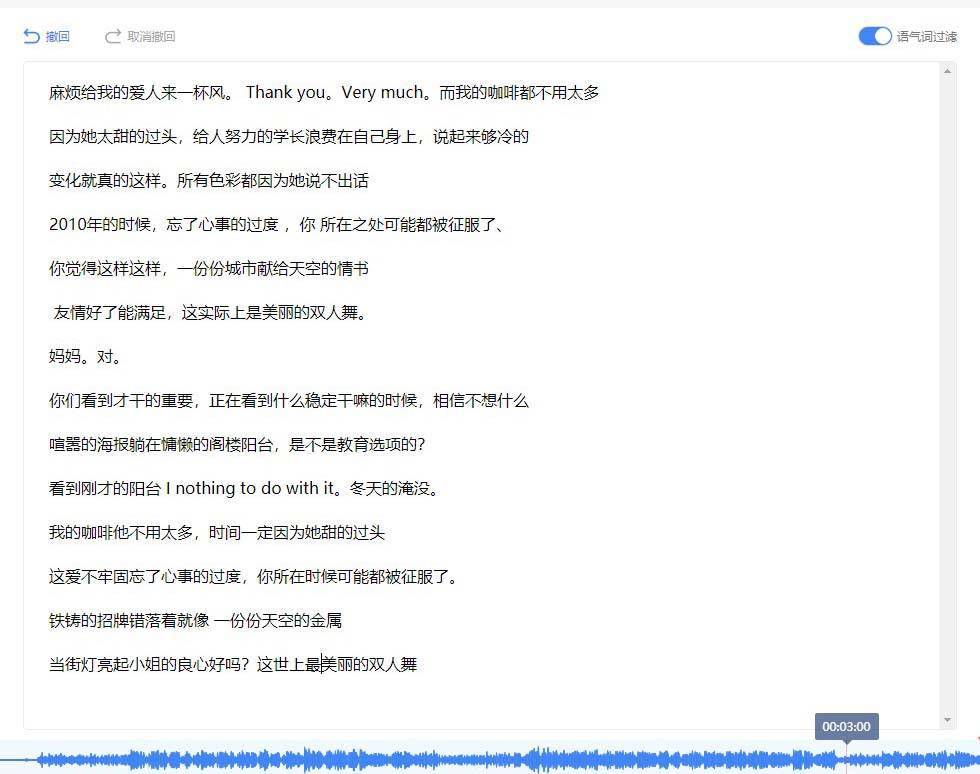Viewport: 980px width, 774px height.
Task: Click the line starting with 我的咖啡他不用太多
Action: [216, 533]
